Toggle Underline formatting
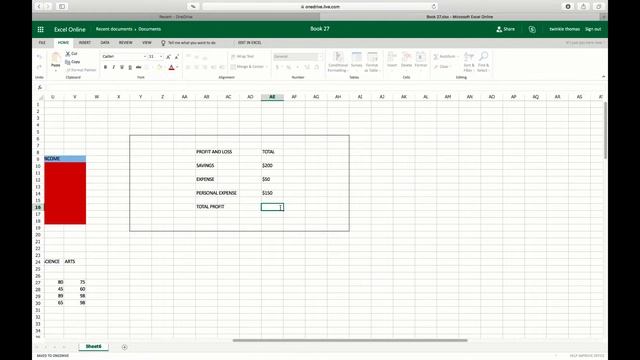Image resolution: width=640 pixels, height=360 pixels. (122, 67)
